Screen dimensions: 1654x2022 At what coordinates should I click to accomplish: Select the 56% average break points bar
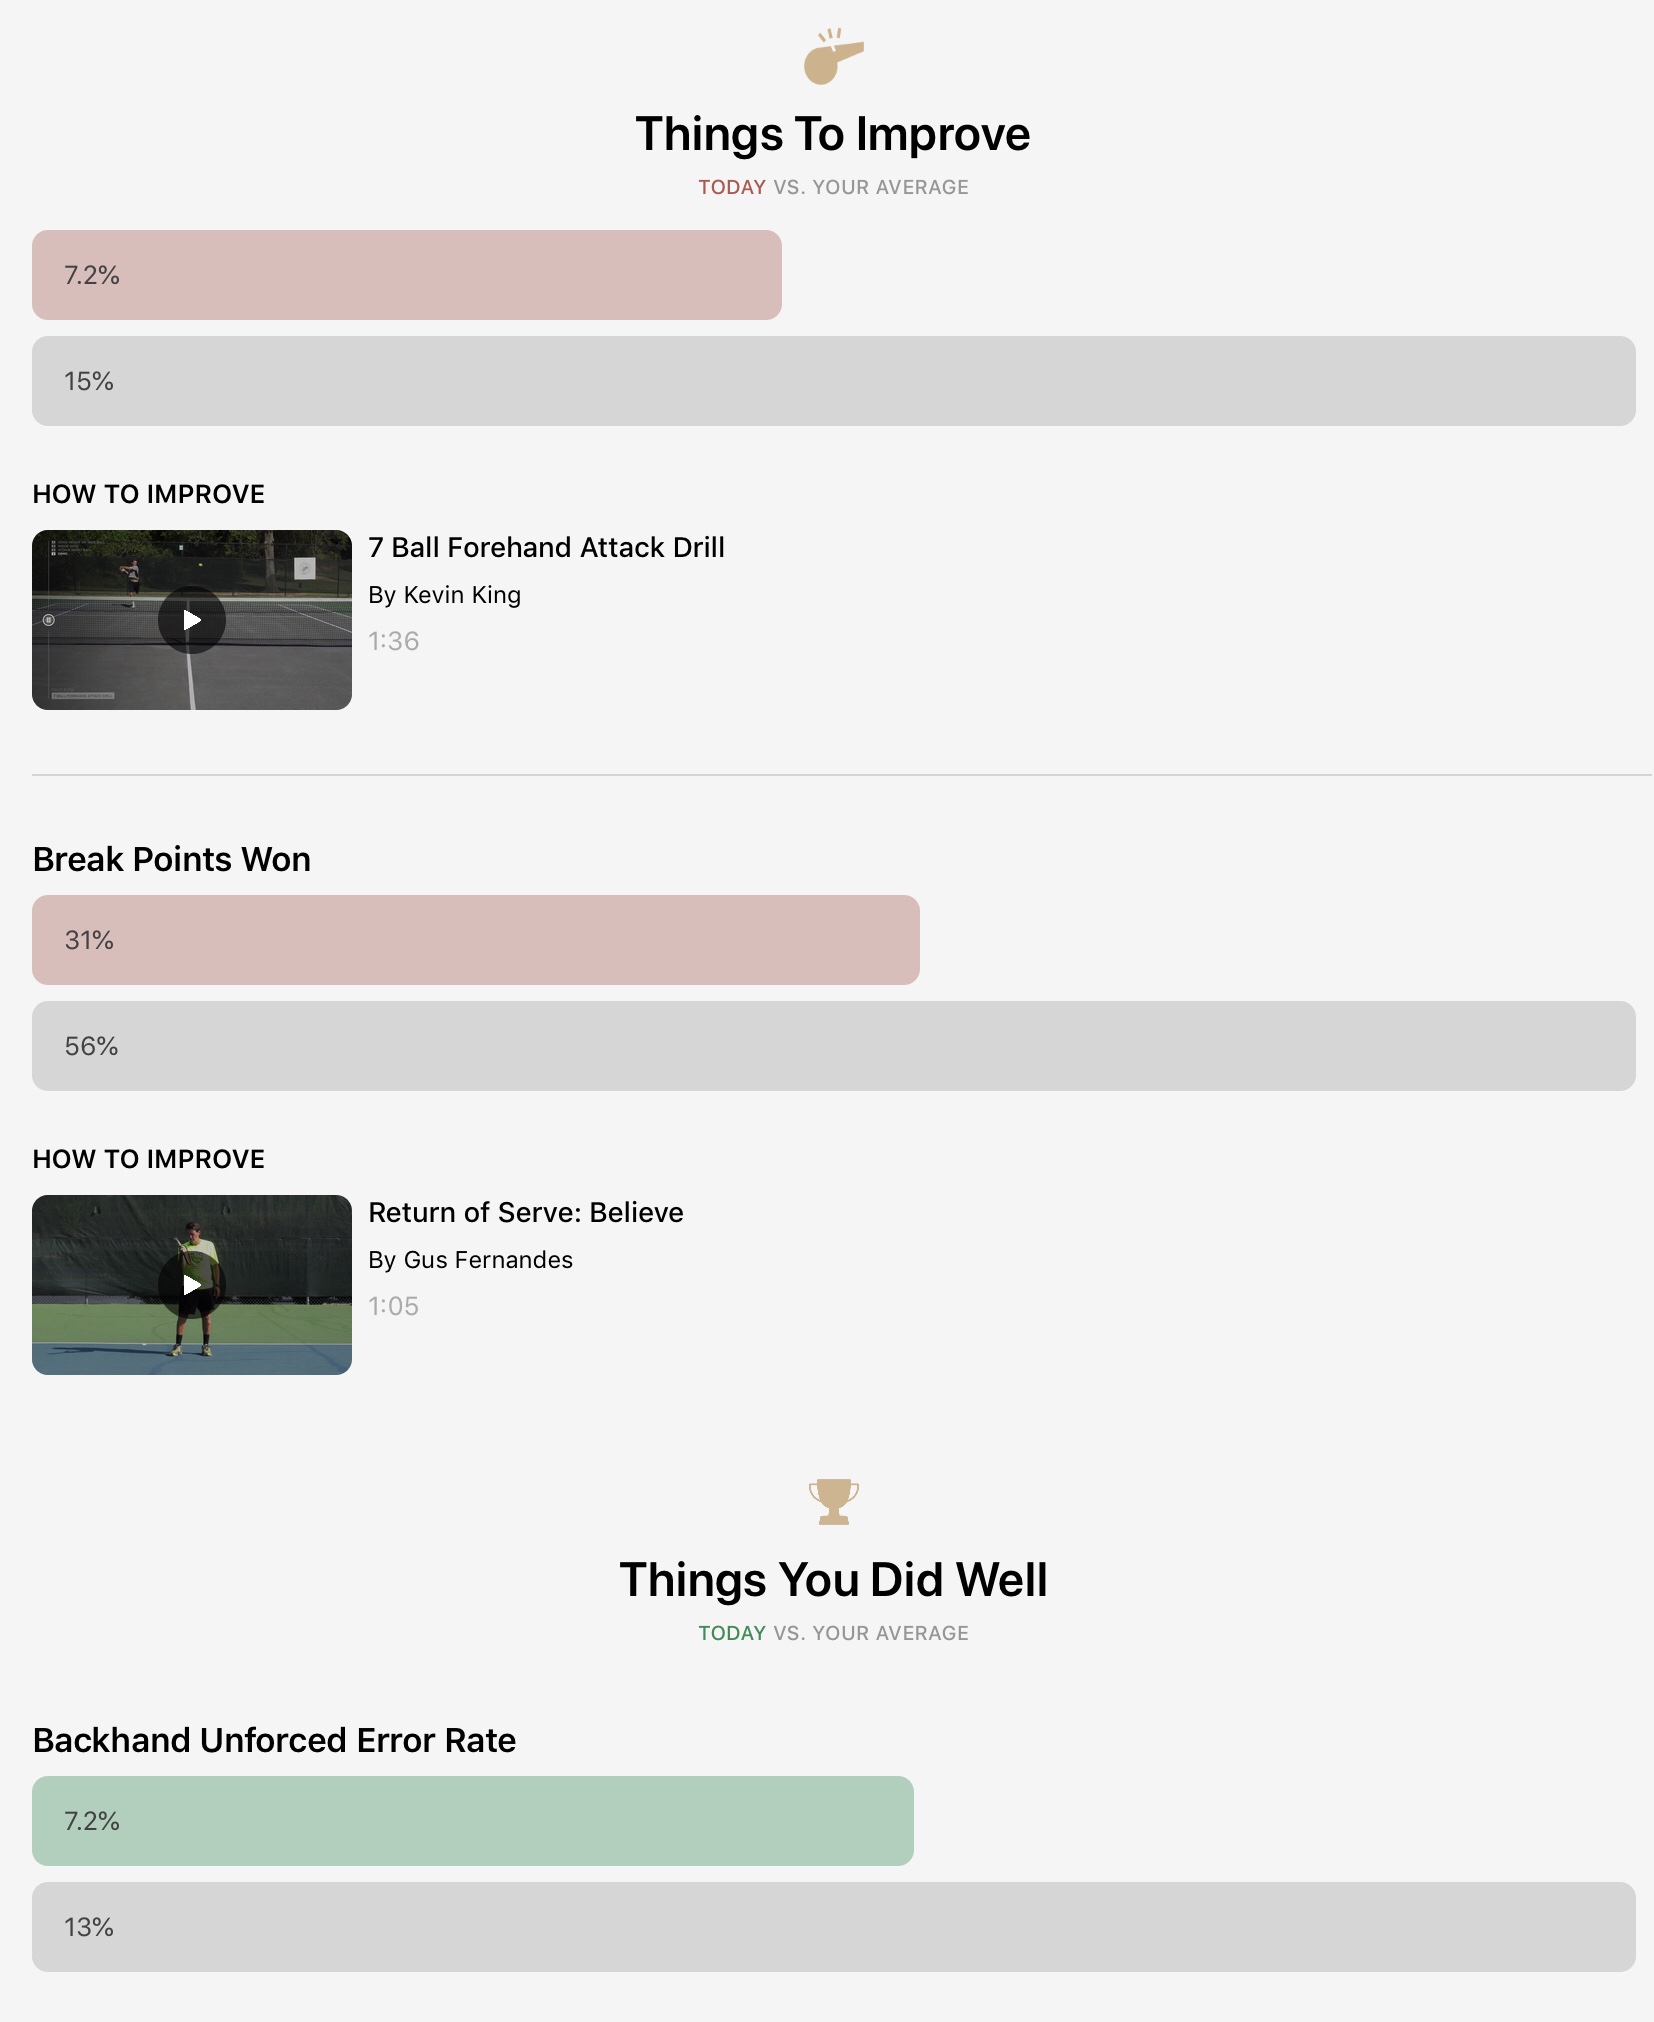point(834,1046)
